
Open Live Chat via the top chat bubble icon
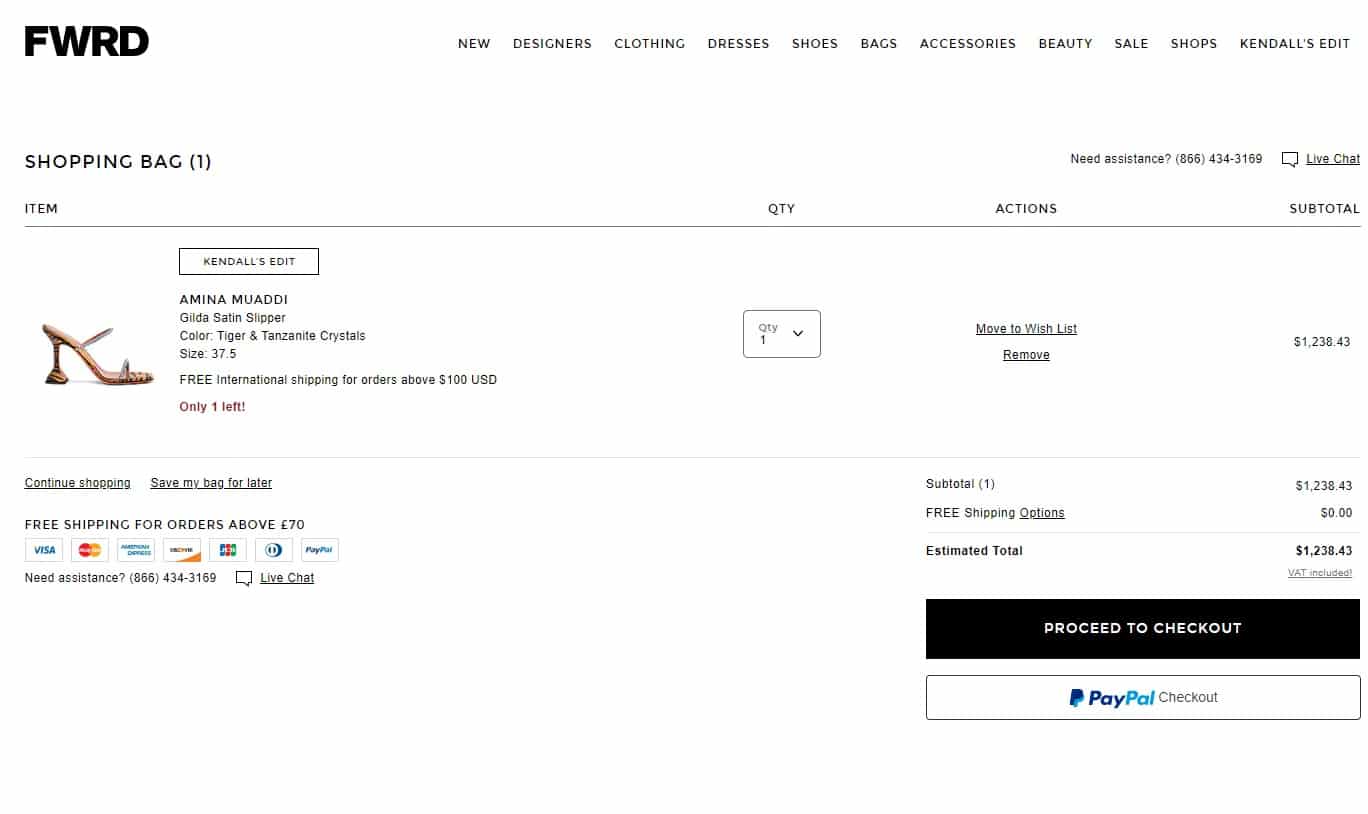click(1289, 159)
